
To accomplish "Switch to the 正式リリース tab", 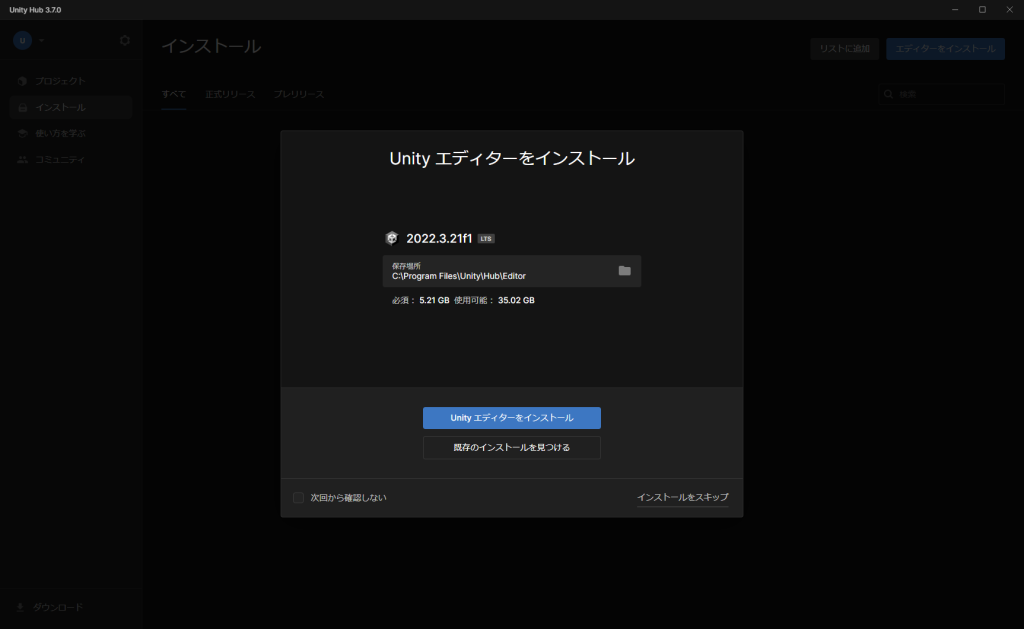I will (230, 95).
